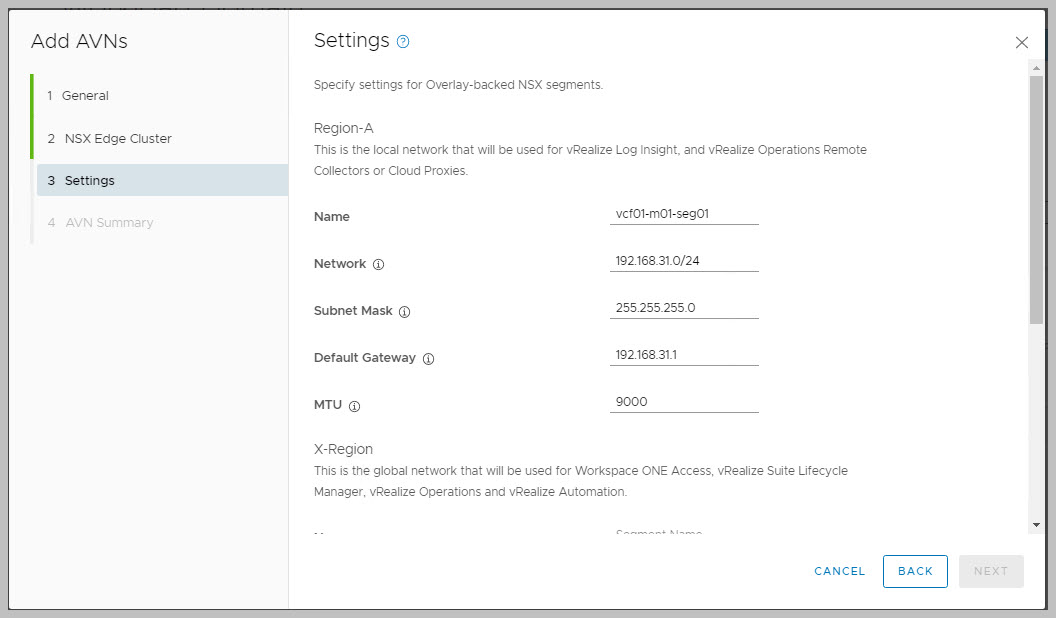Click the Next button
Viewport: 1056px width, 618px height.
[x=990, y=571]
